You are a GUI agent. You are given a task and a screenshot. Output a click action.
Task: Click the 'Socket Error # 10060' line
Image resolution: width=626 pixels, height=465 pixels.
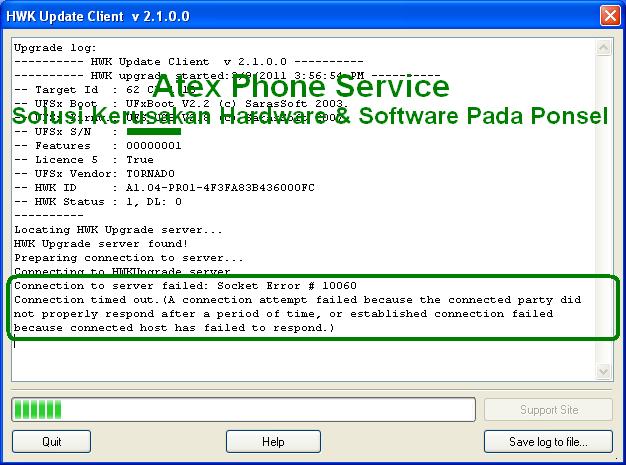(x=185, y=286)
